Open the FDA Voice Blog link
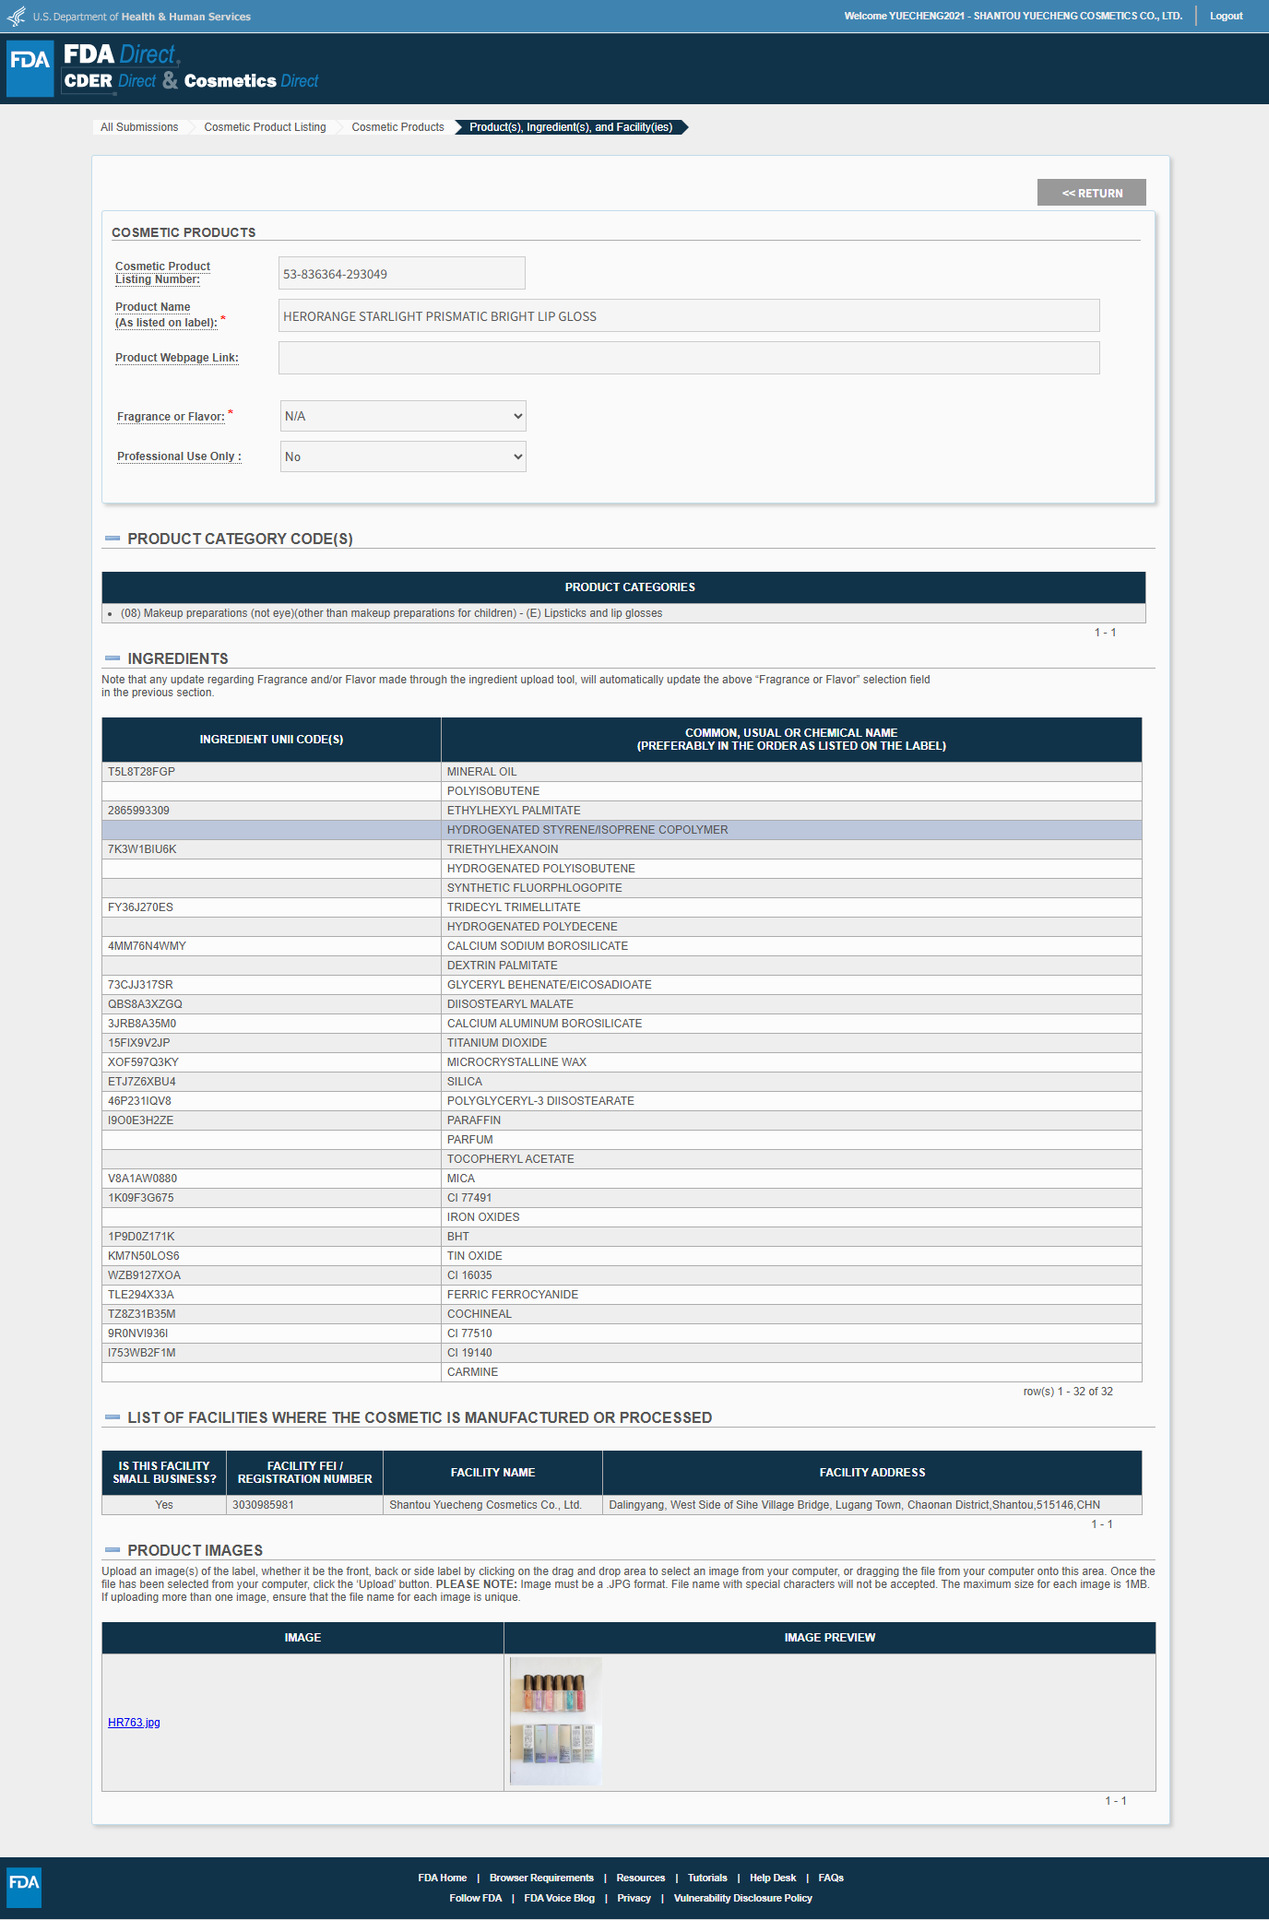Image resolution: width=1269 pixels, height=1920 pixels. pyautogui.click(x=559, y=1898)
